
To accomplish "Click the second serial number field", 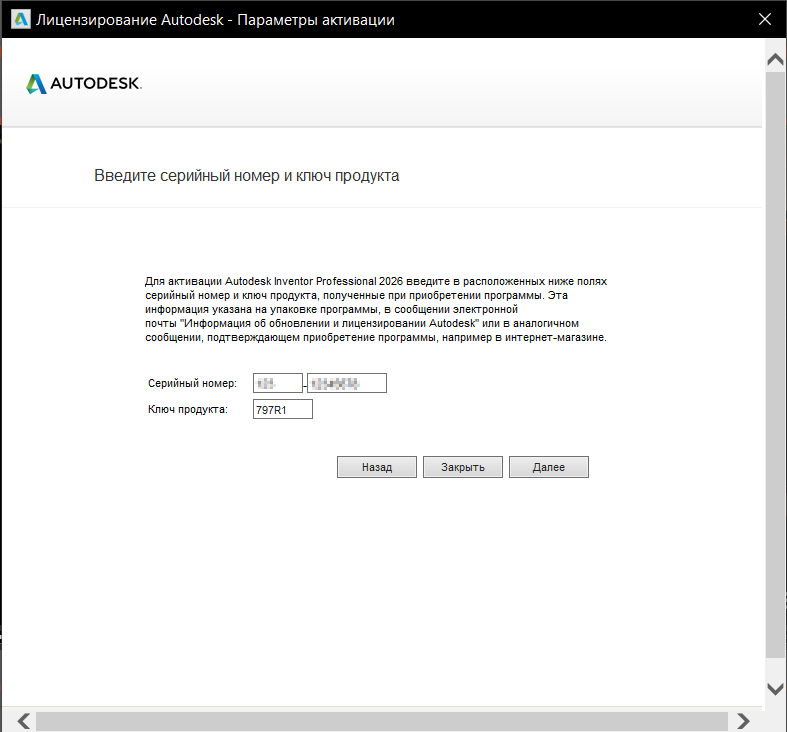I will [x=347, y=383].
